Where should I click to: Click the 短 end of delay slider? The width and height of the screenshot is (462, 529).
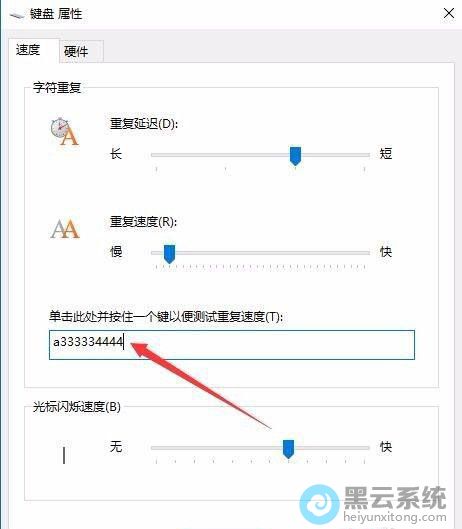(386, 154)
